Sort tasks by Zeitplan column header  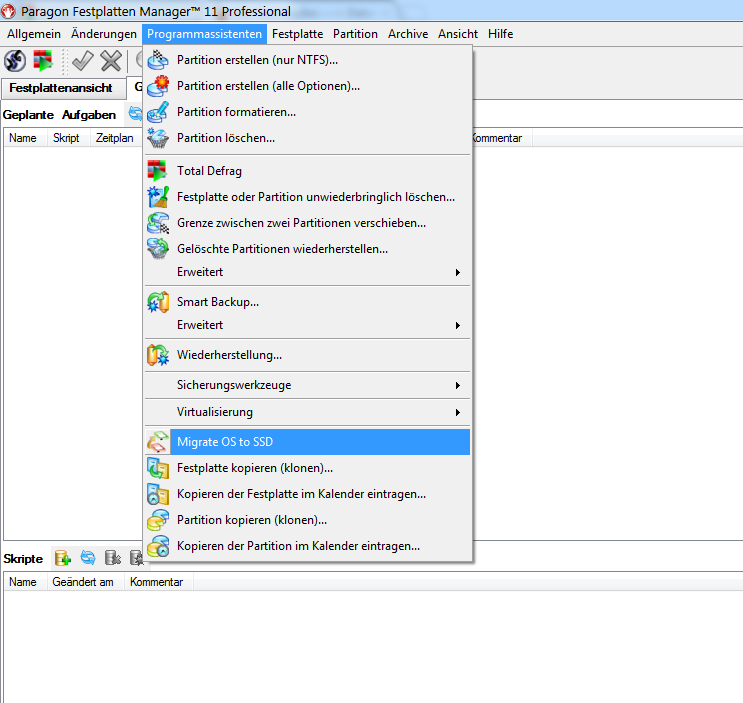point(116,138)
